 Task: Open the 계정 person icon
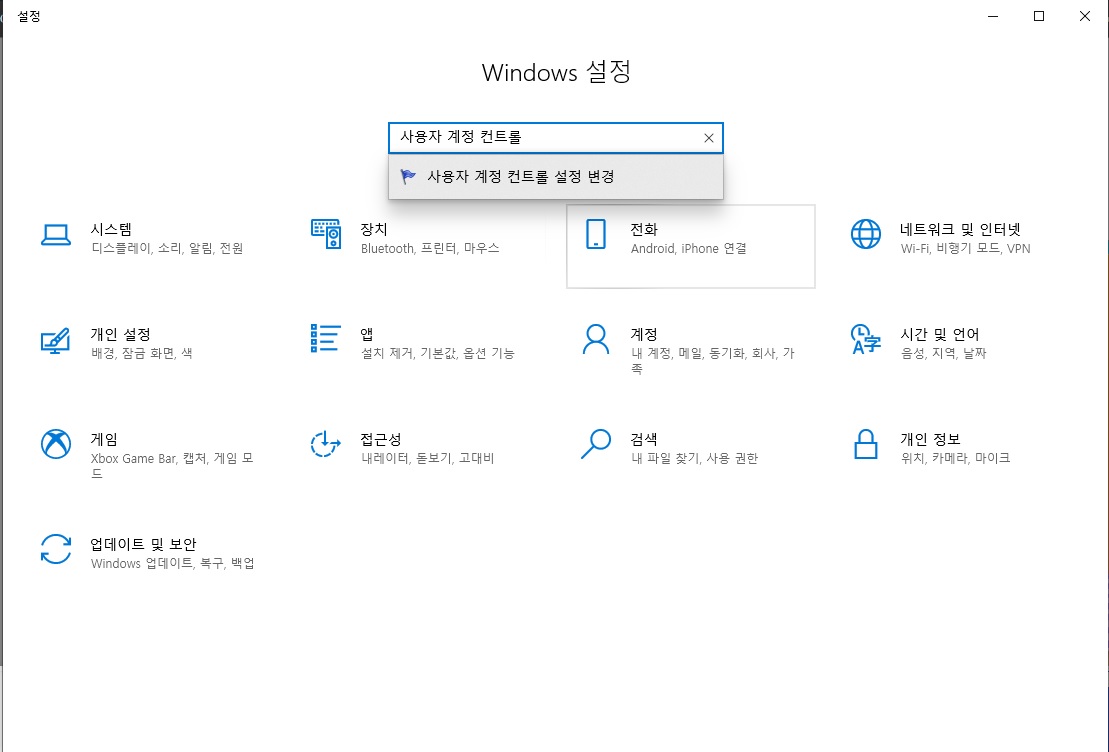[x=596, y=339]
